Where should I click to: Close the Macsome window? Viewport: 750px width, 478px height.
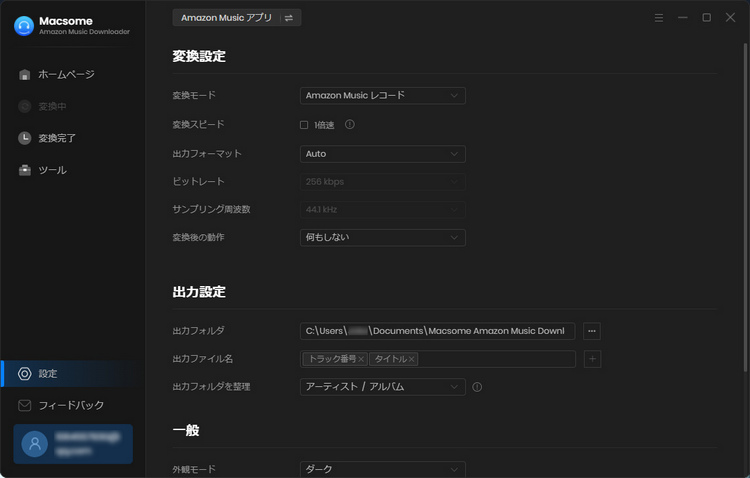[x=730, y=18]
